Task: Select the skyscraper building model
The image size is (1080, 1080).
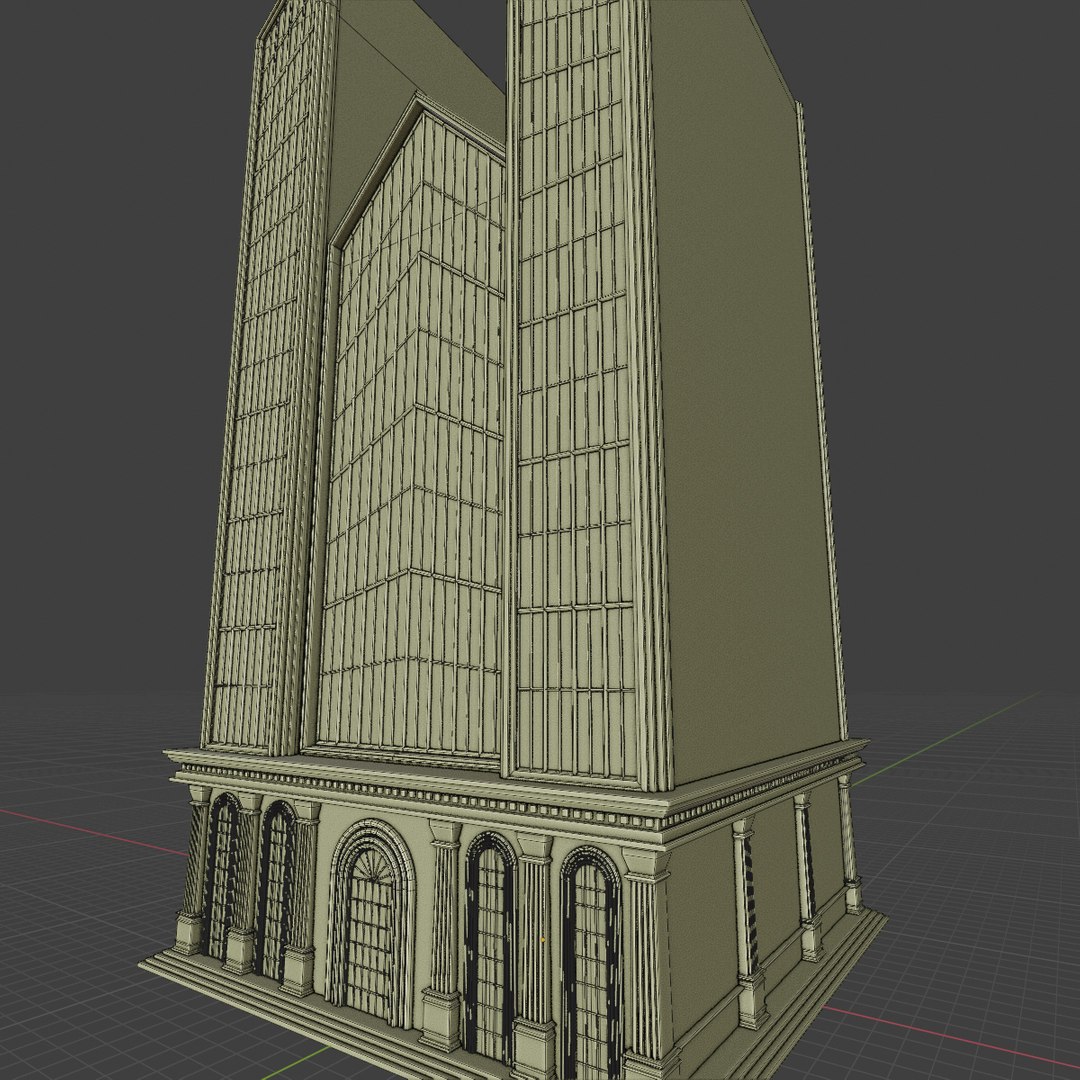Action: point(513,540)
